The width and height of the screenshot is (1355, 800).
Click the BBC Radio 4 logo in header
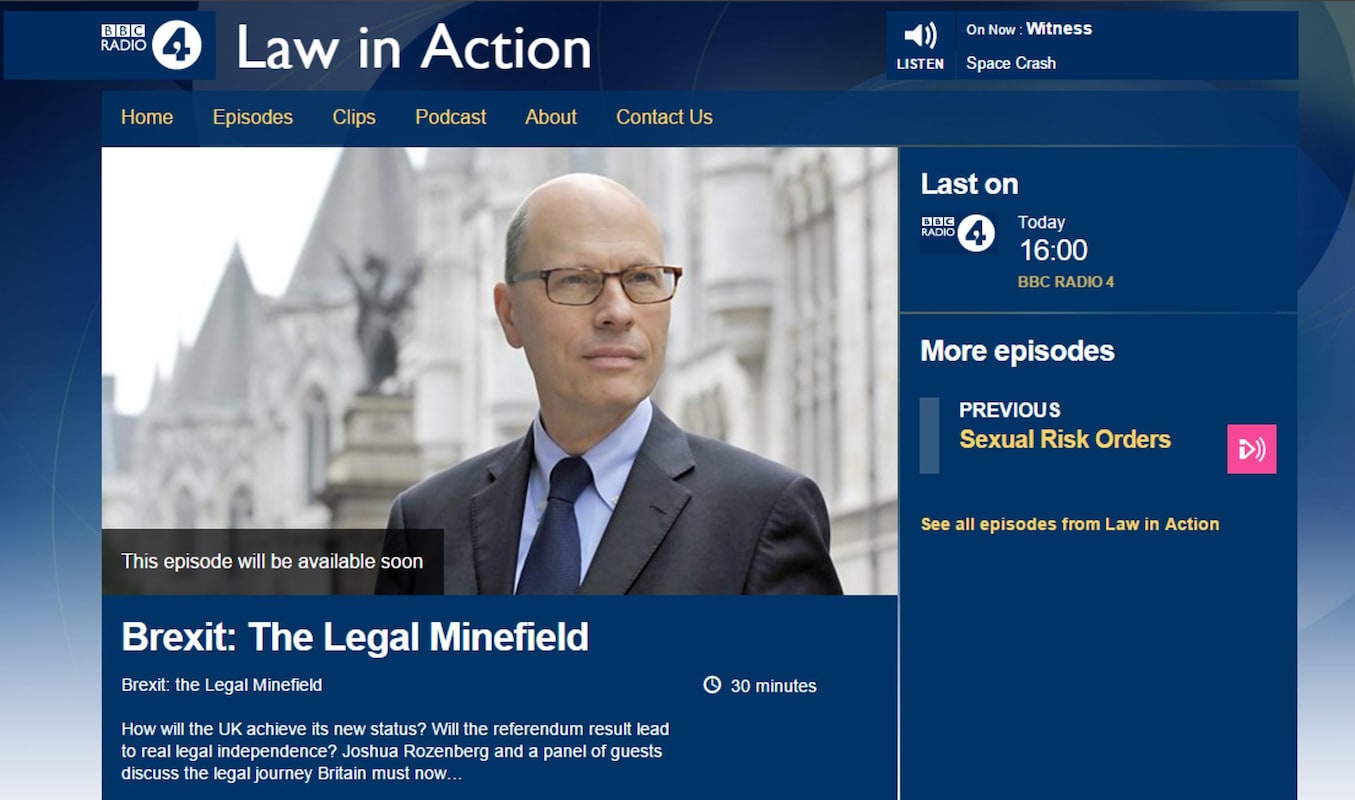[x=152, y=45]
